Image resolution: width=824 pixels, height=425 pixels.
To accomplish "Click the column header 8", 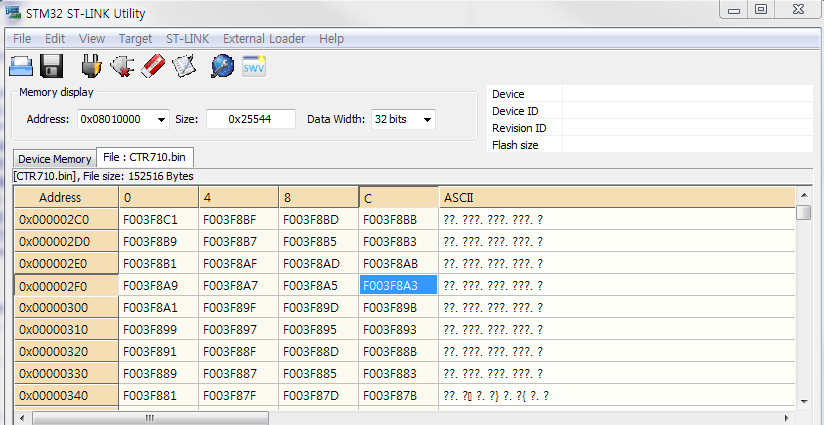I will click(319, 197).
